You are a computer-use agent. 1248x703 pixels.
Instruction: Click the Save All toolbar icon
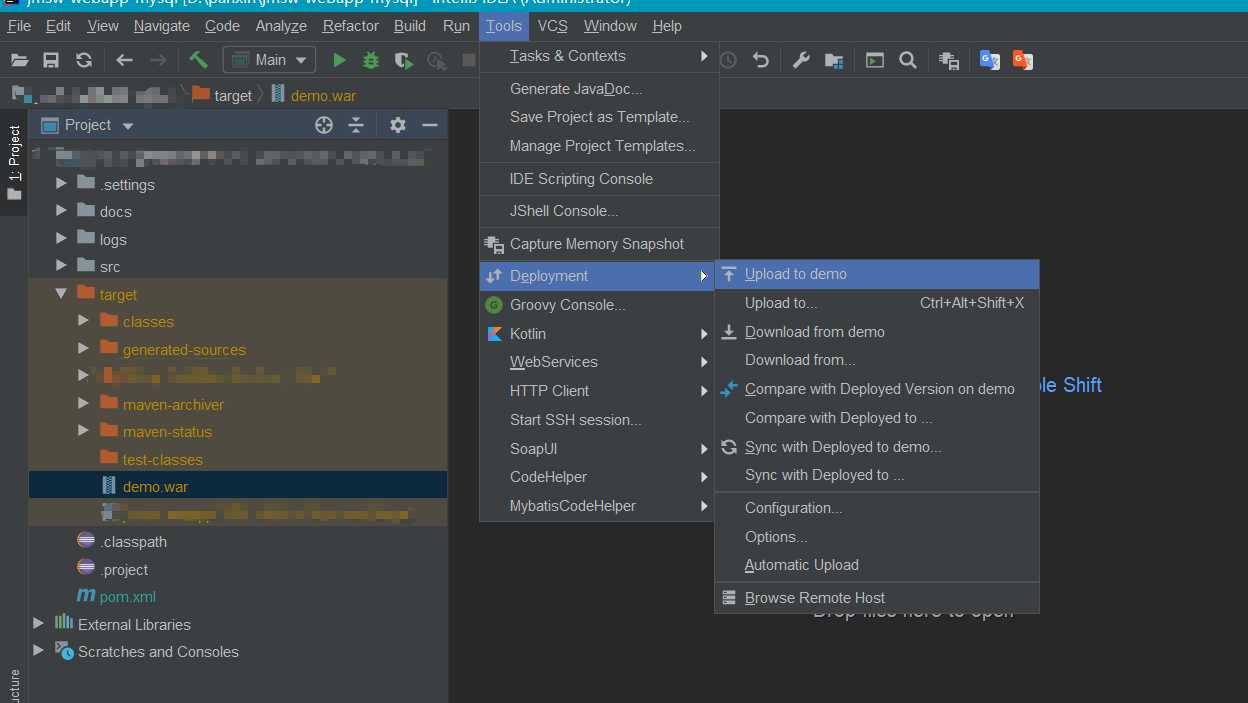[x=51, y=60]
